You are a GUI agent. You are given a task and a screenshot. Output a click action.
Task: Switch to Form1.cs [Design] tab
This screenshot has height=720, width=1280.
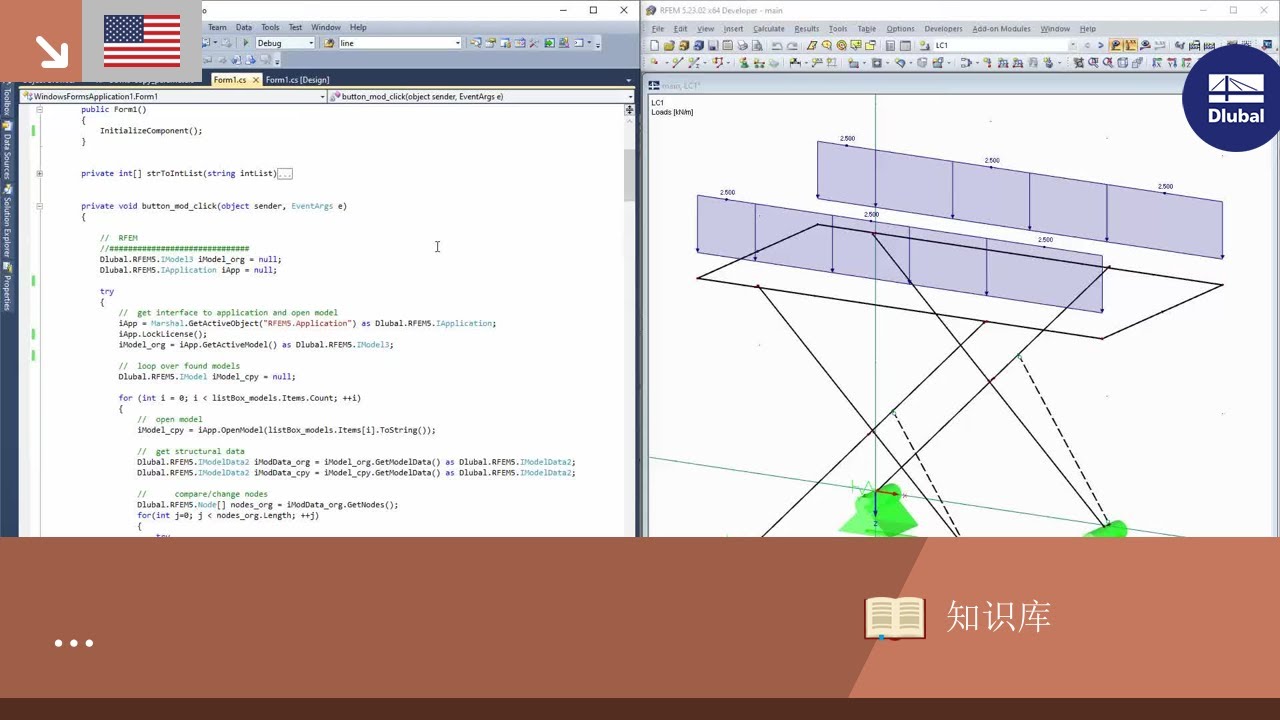[297, 79]
